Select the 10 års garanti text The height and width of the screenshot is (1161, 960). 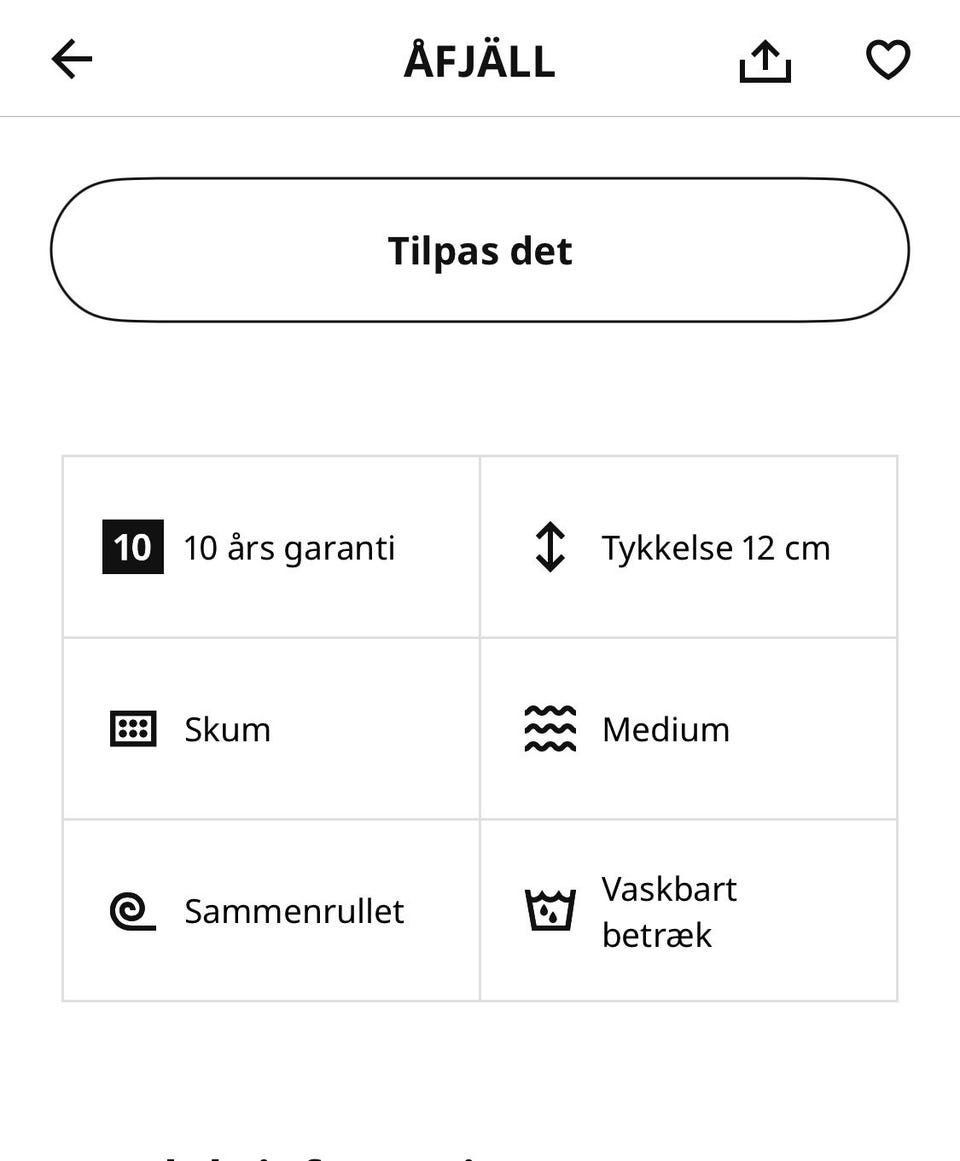click(289, 548)
